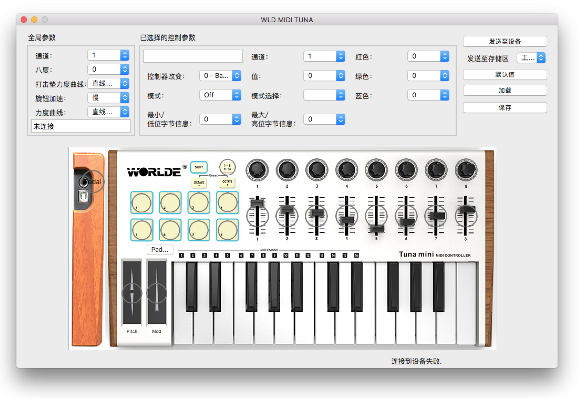Select fader 2 on the controller

(287, 216)
